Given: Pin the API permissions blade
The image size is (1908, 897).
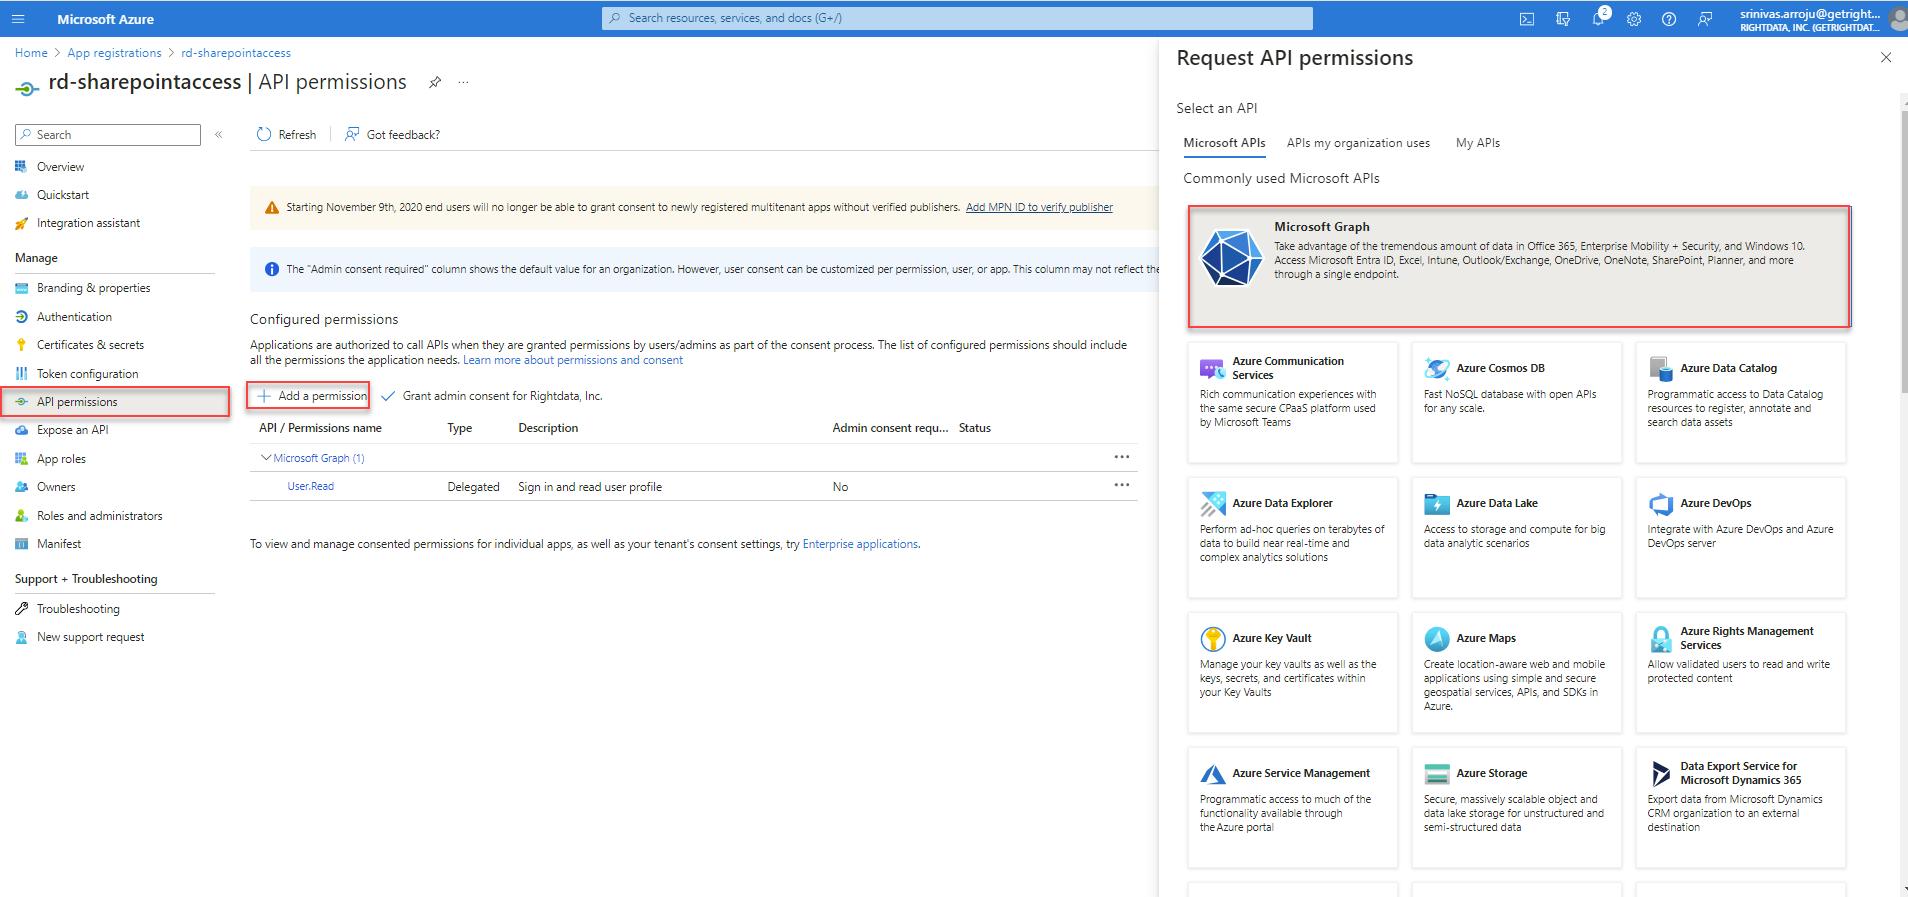Looking at the screenshot, I should 435,82.
